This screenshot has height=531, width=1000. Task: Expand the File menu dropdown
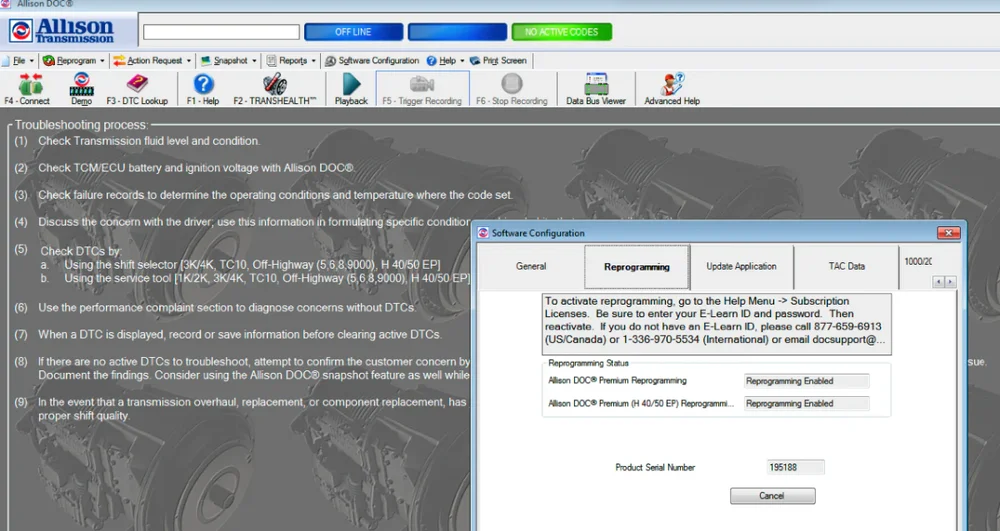[x=20, y=61]
